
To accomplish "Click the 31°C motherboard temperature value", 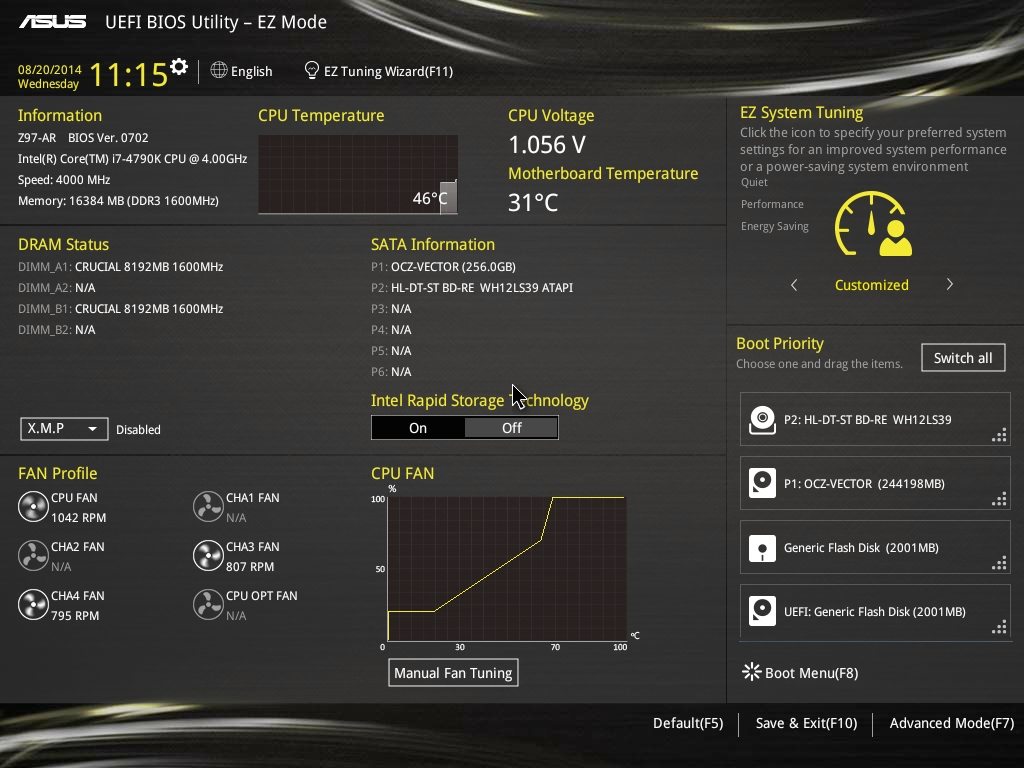I will pos(533,202).
